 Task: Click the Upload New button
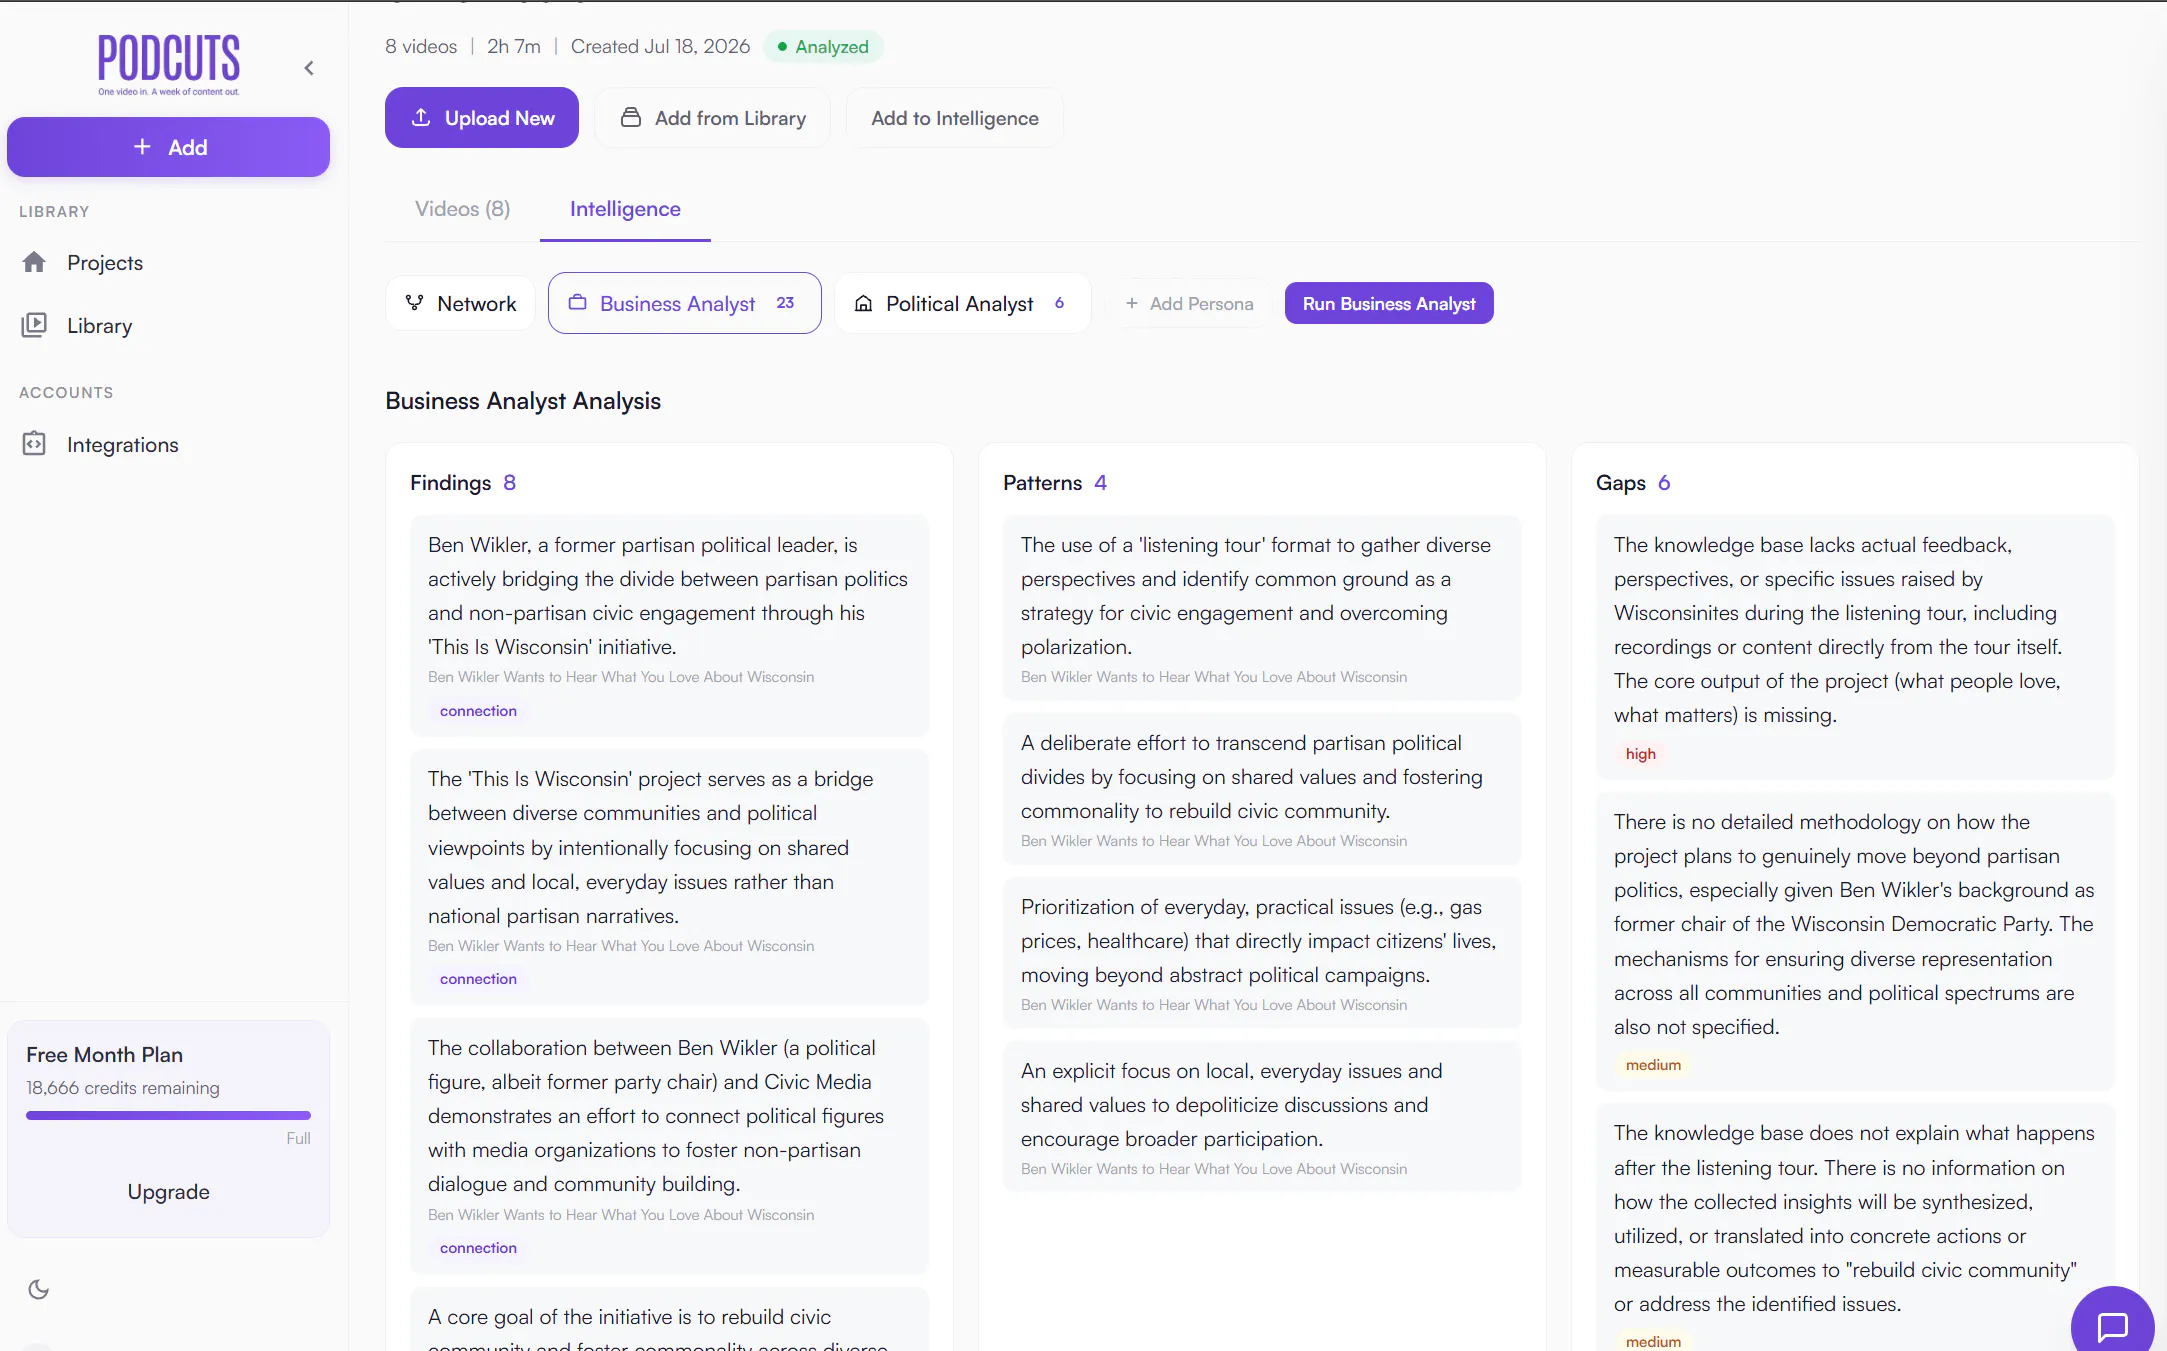481,118
